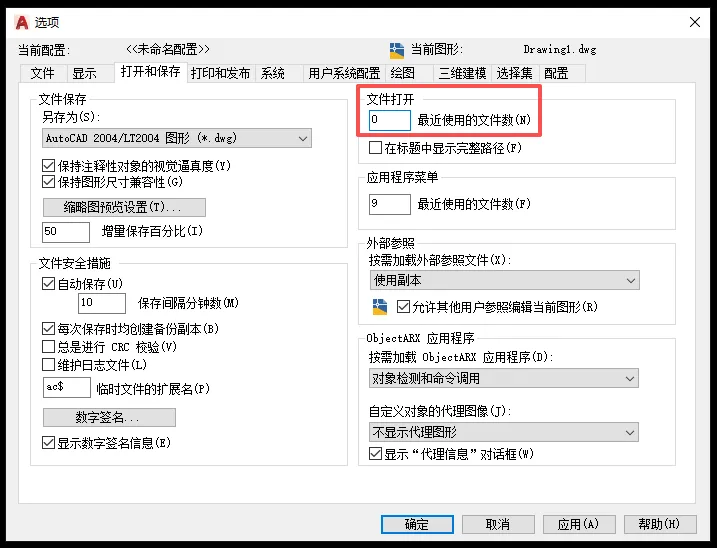Viewport: 717px width, 548px height.
Task: Expand 按需加载 ObjectARX 应用程序 dropdown
Action: [504, 379]
